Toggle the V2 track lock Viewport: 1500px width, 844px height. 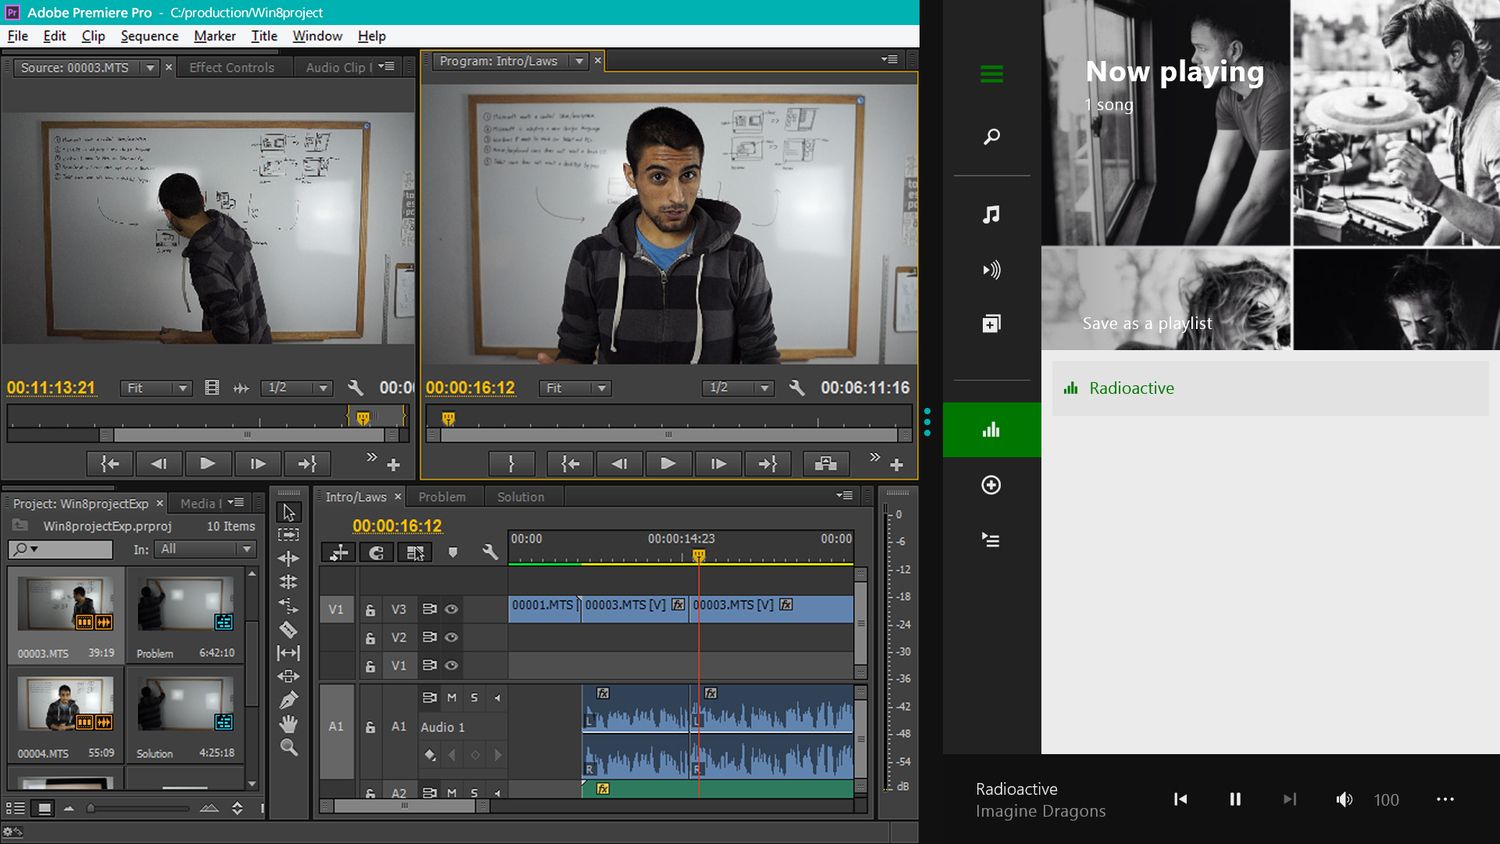(370, 638)
